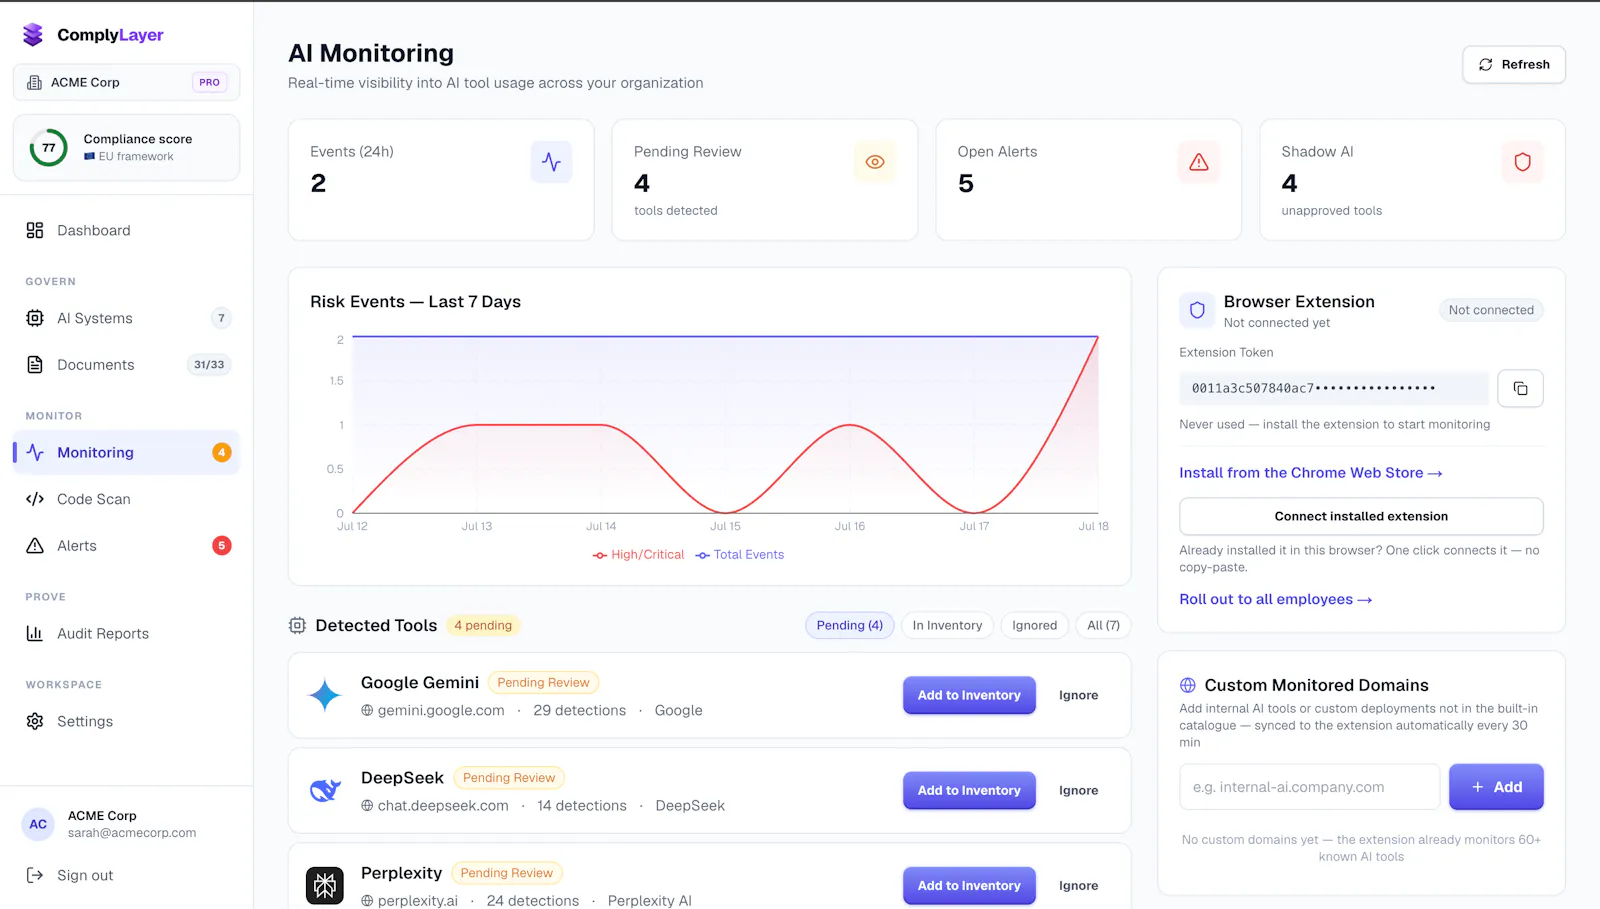The image size is (1600, 909).
Task: Click the Pending Review eye icon
Action: (875, 162)
